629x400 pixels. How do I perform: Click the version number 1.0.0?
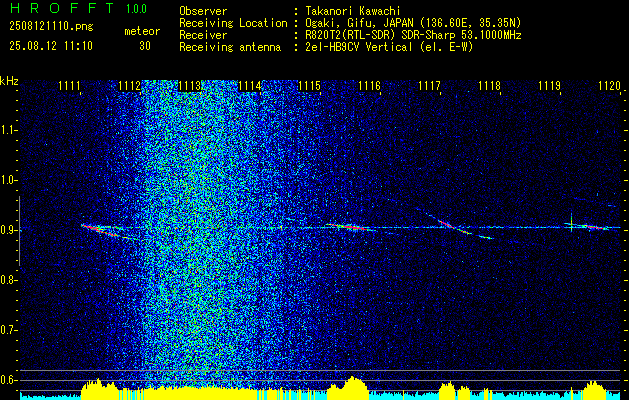point(136,9)
